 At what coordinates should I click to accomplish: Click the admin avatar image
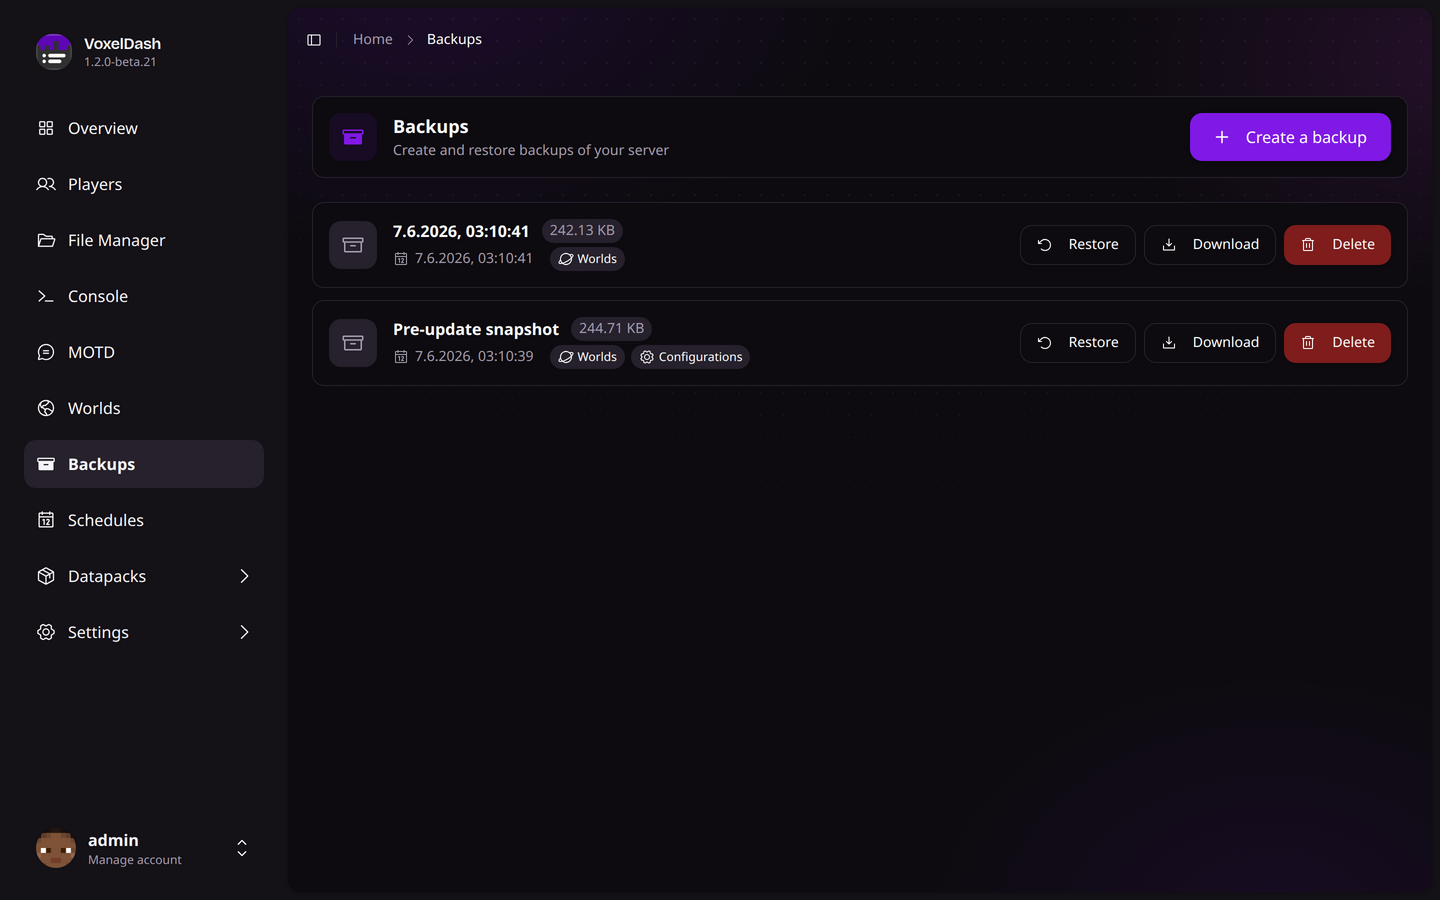tap(56, 849)
